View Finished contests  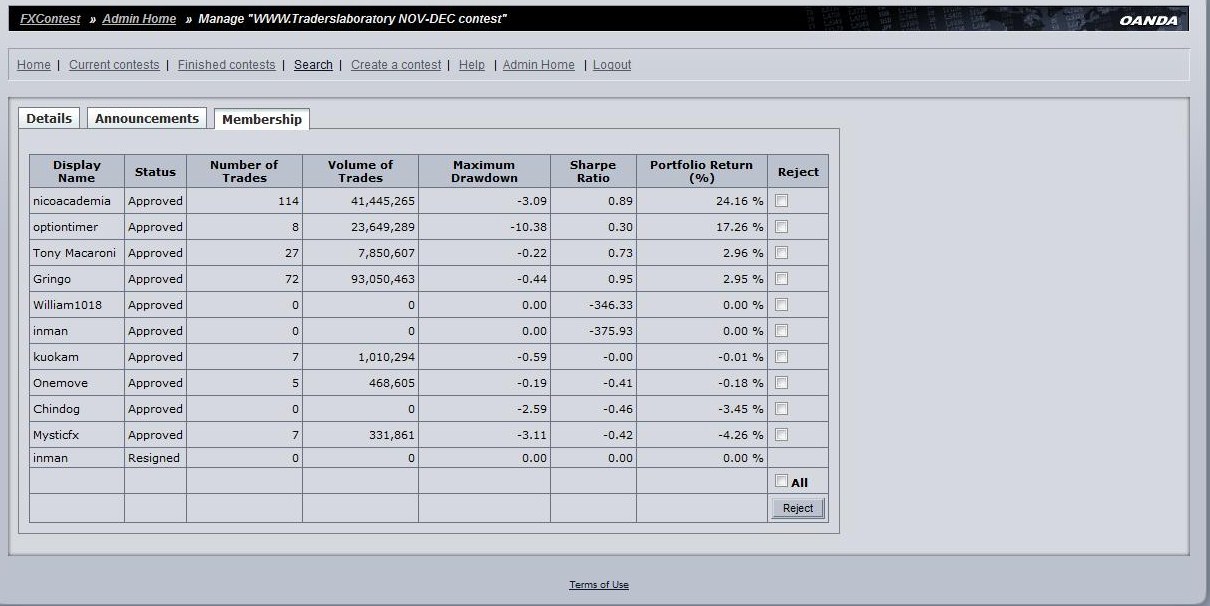click(x=226, y=65)
